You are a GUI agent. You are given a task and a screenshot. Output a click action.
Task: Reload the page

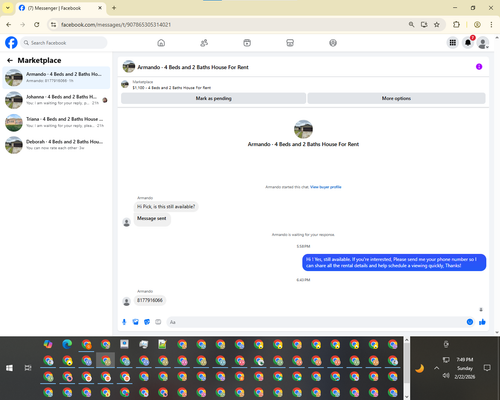(37, 25)
